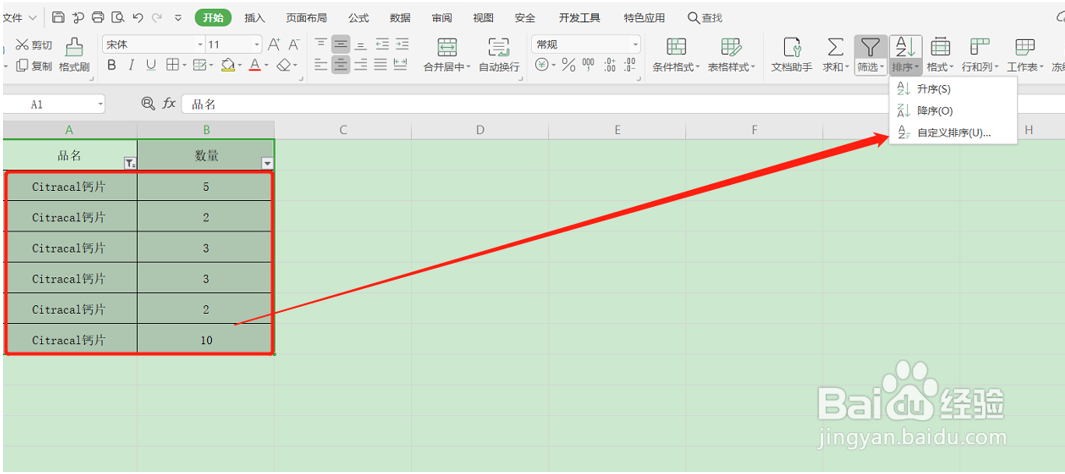Toggle the 筛选 filter funnel
The width and height of the screenshot is (1065, 474).
(x=870, y=54)
